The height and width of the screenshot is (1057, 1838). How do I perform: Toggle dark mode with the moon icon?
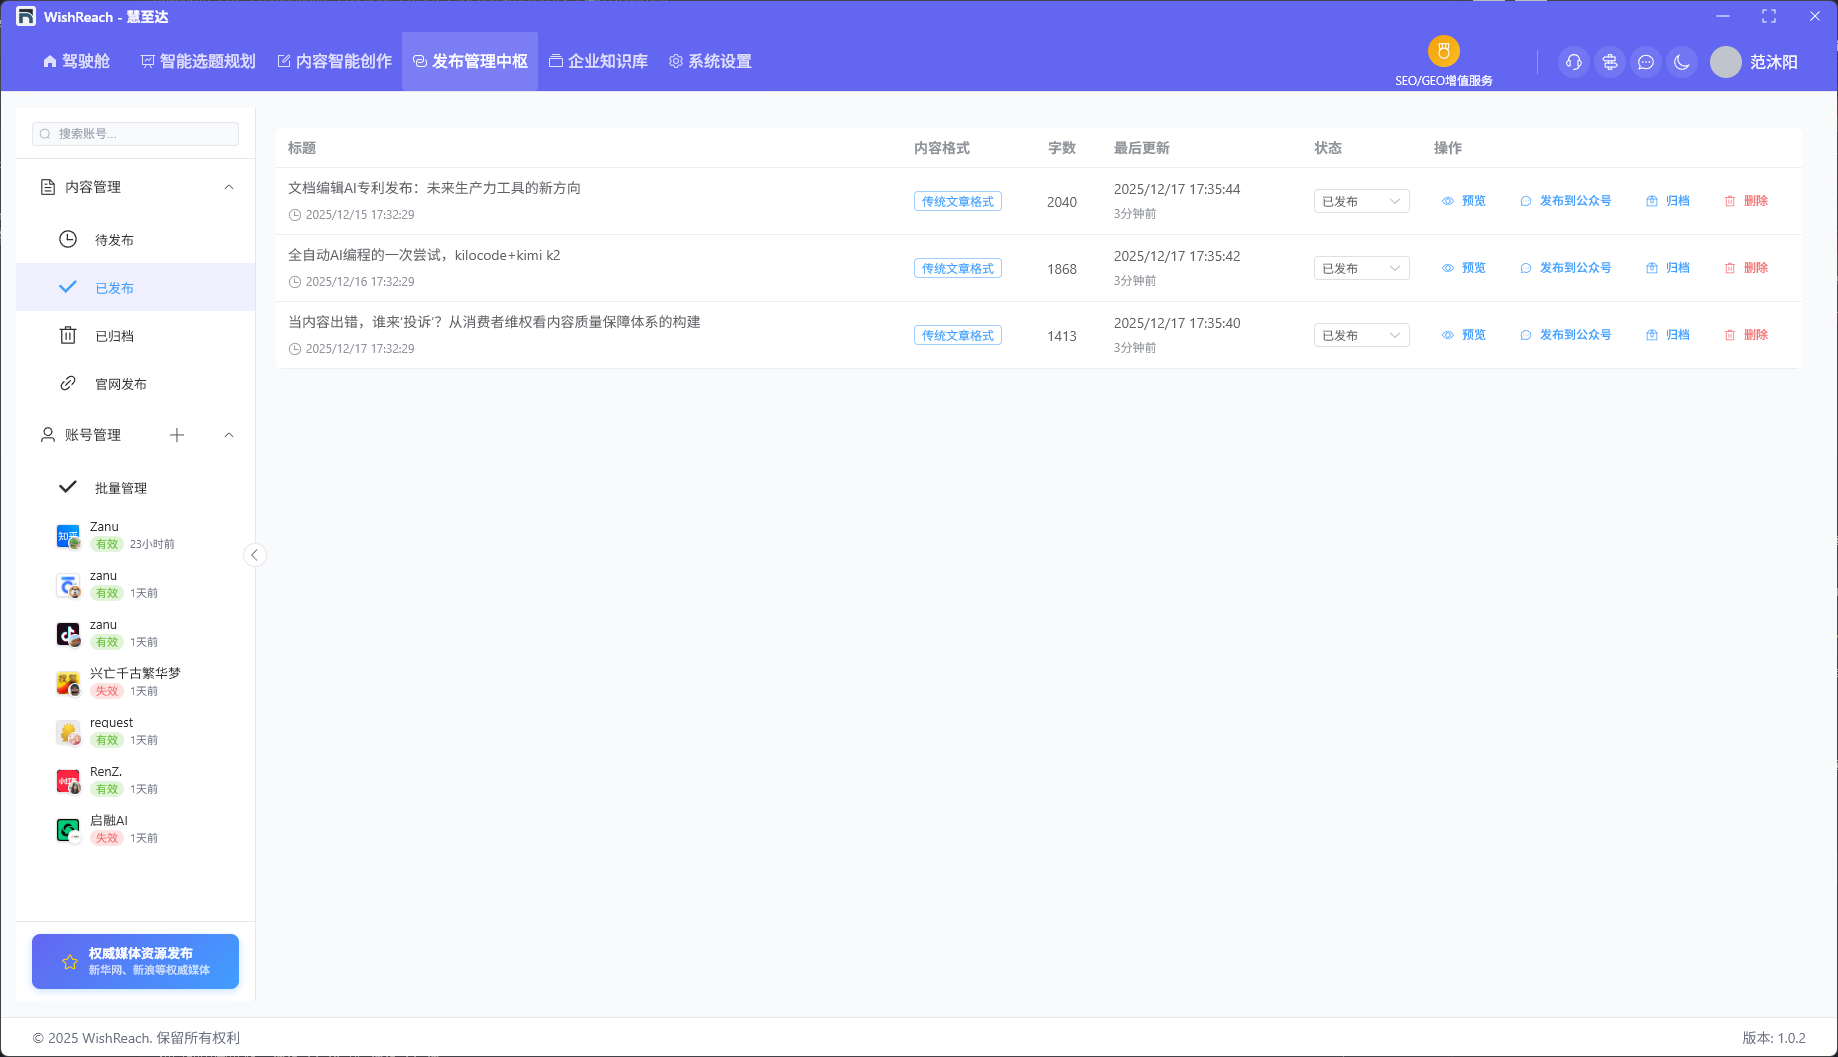pyautogui.click(x=1682, y=62)
